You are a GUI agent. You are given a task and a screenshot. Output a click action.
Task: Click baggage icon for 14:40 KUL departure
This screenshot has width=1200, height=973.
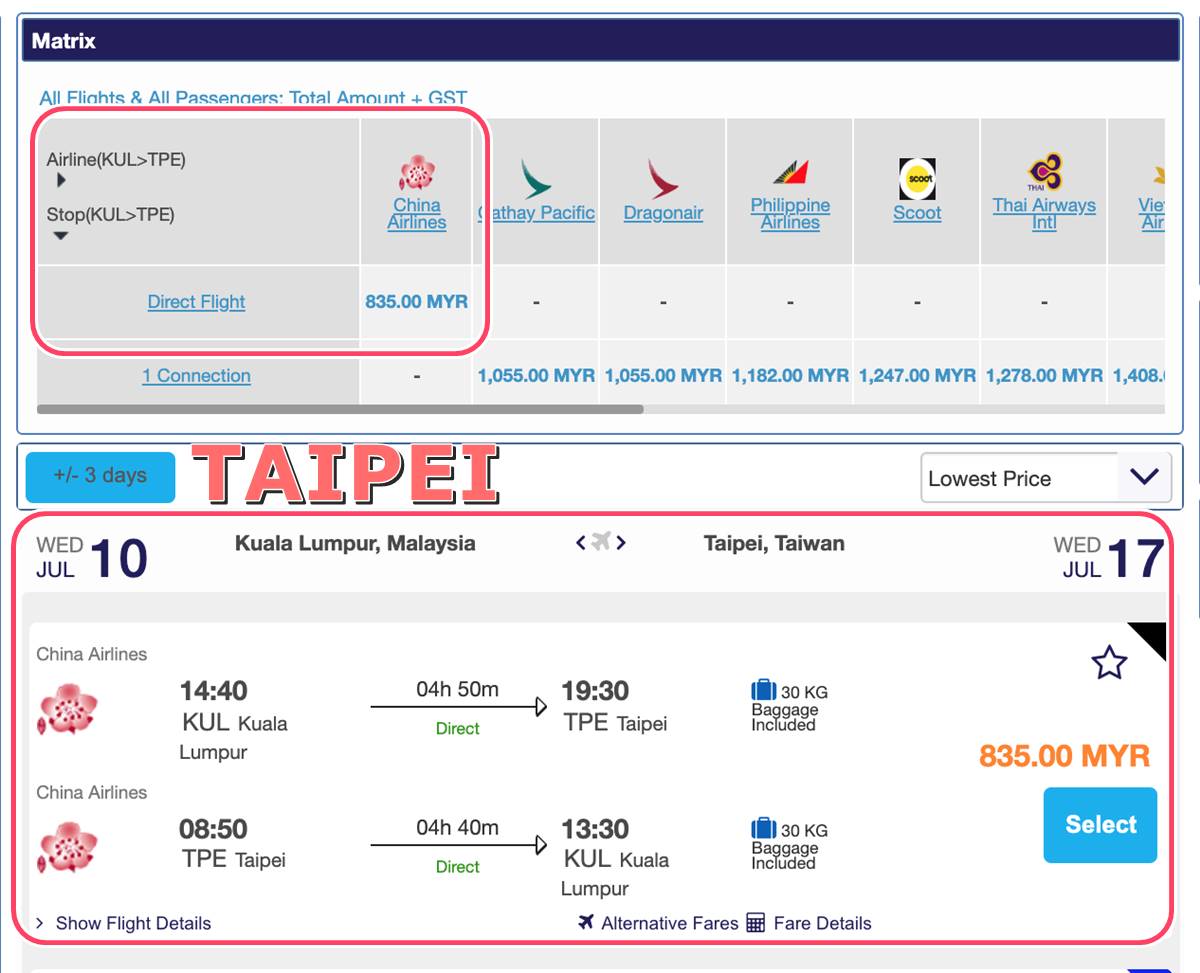click(763, 690)
